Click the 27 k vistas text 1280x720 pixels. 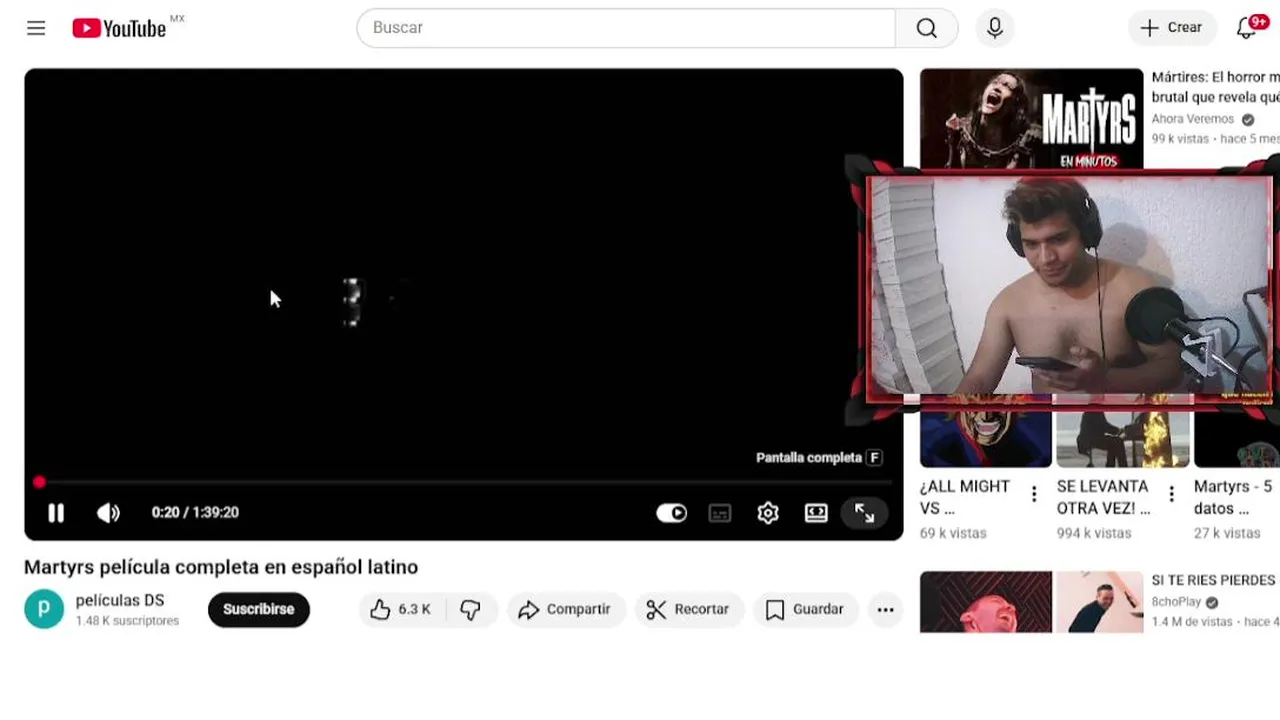pos(1227,533)
